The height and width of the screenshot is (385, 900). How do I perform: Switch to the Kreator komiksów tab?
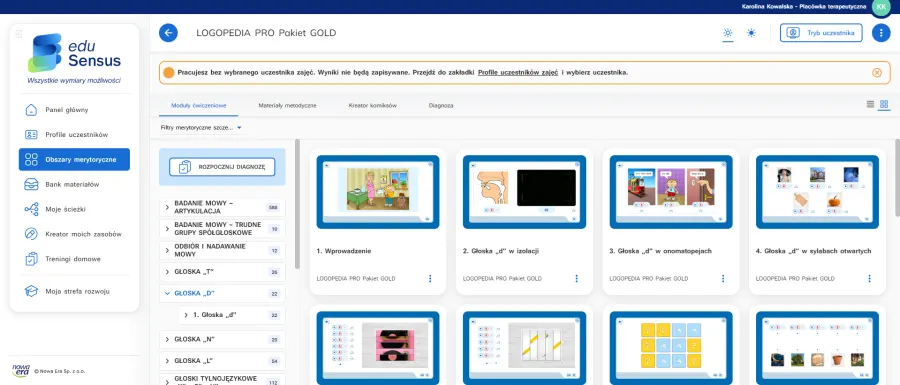click(x=373, y=106)
